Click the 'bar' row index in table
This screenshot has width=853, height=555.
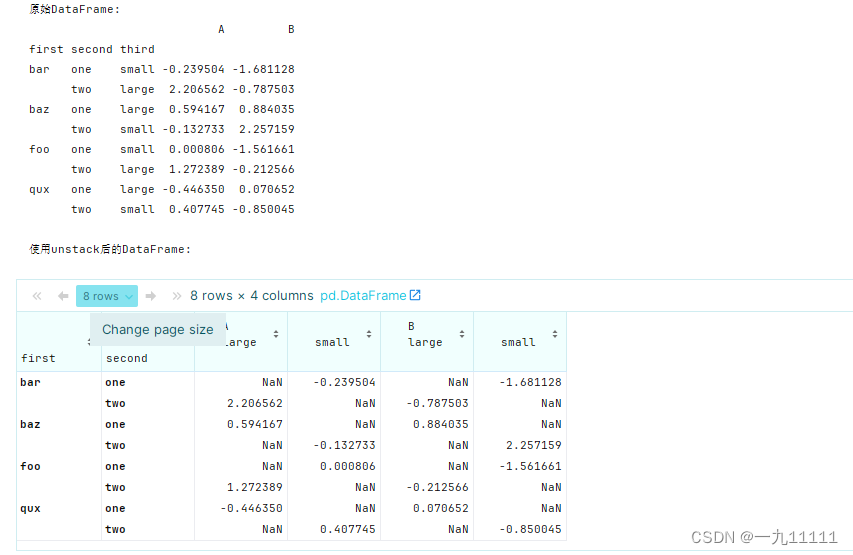coord(30,383)
